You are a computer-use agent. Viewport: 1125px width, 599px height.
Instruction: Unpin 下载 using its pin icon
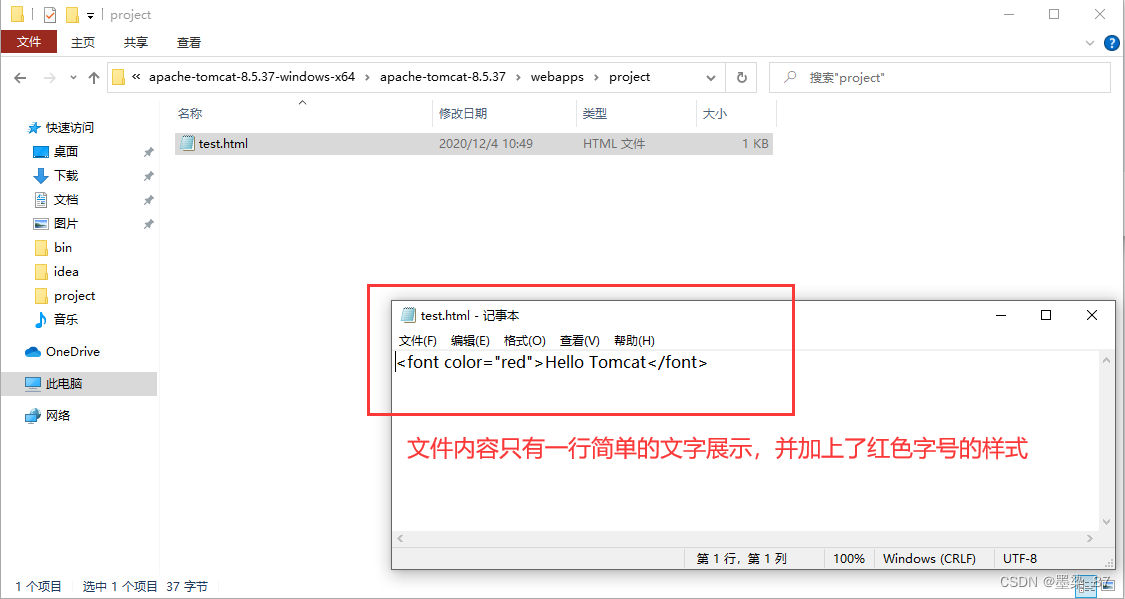click(x=149, y=176)
